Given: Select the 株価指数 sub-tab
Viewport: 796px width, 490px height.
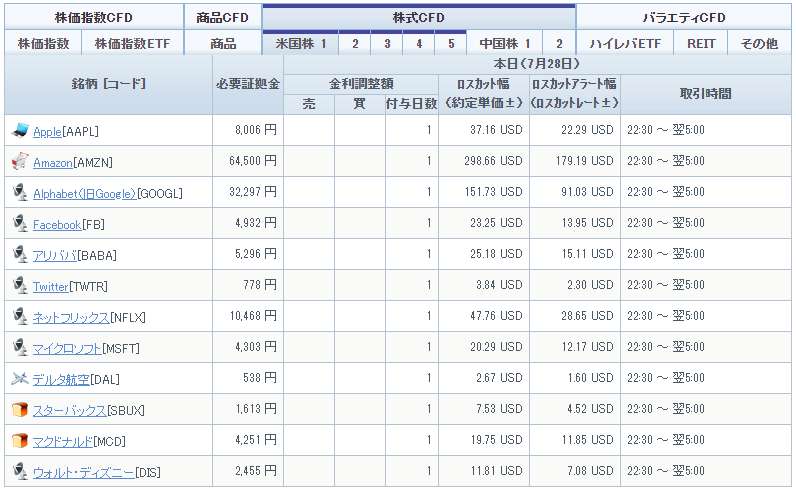Looking at the screenshot, I should point(43,43).
